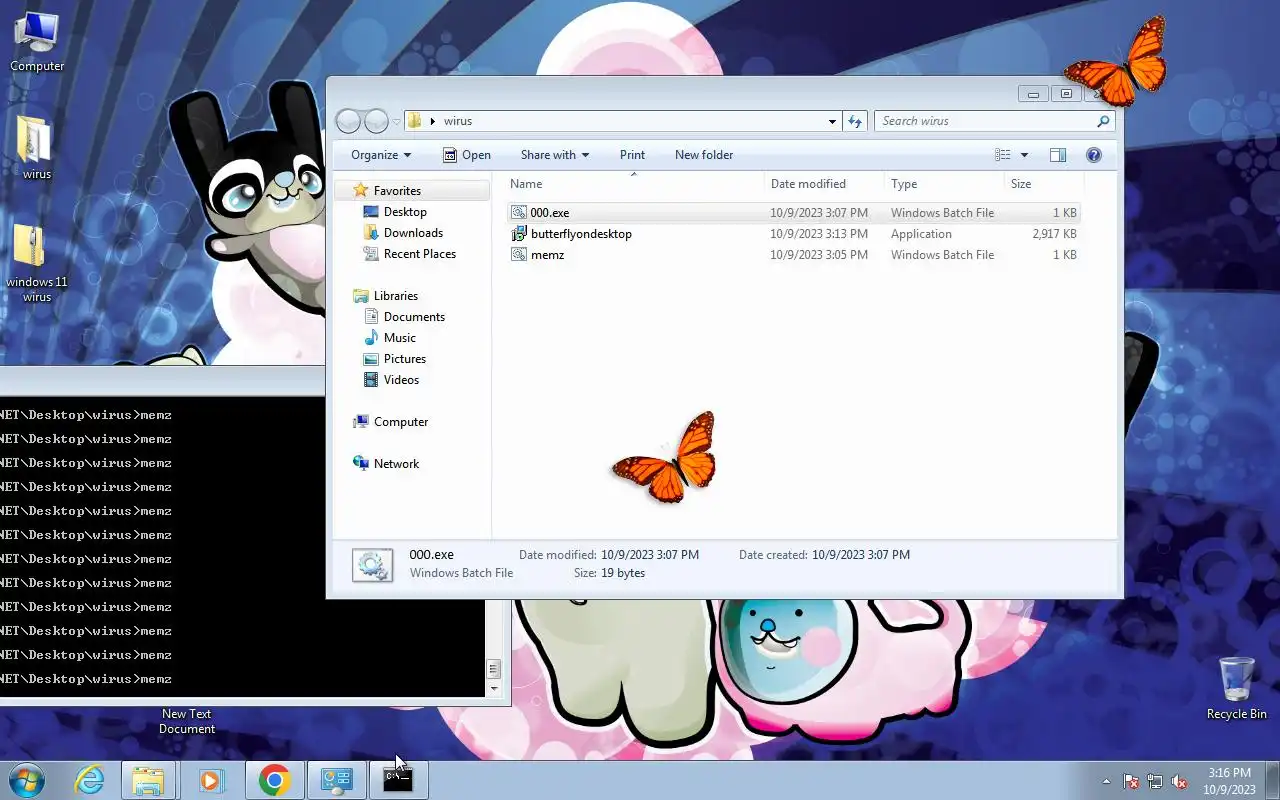Select the windows 11 wirus desktop archive

36,263
